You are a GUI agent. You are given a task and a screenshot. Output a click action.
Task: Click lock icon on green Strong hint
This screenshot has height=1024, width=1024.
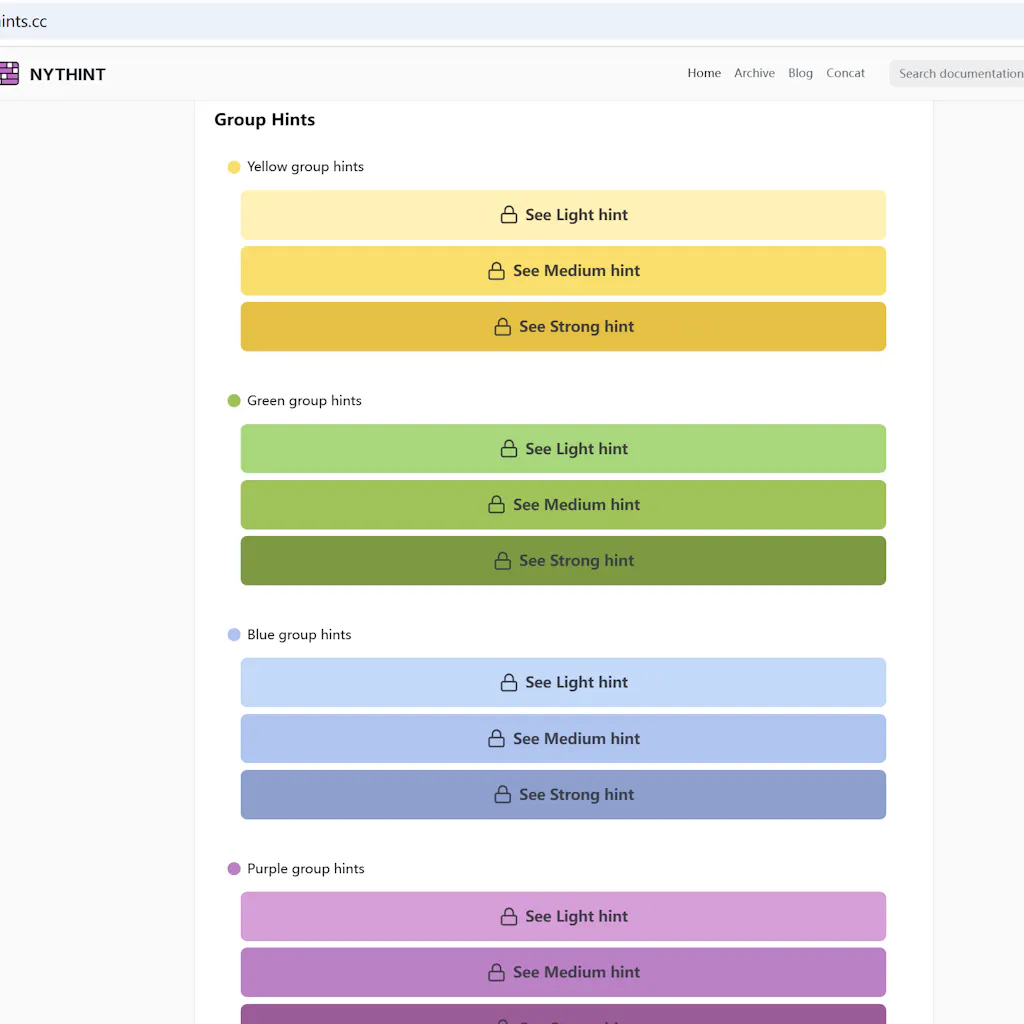(503, 561)
